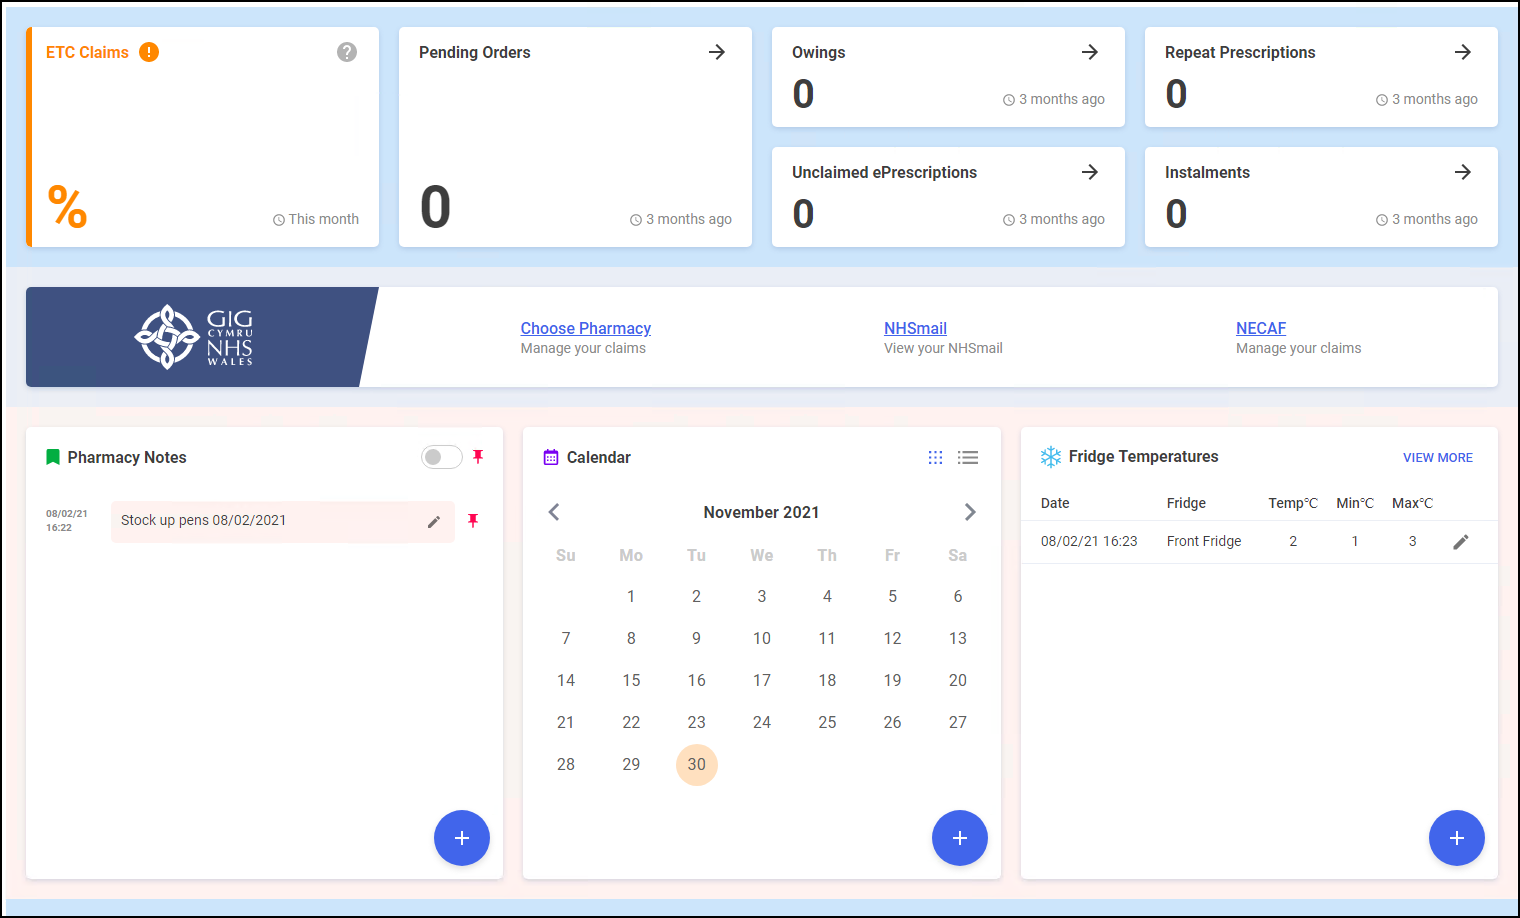
Task: Open the Choose Pharmacy link
Action: [x=585, y=328]
